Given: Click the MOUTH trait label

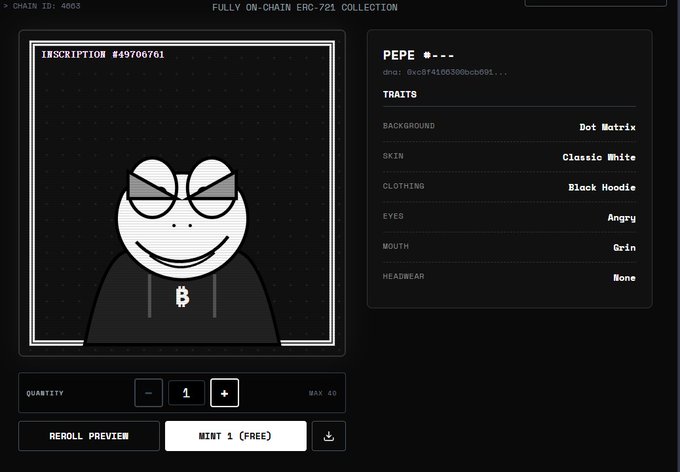Looking at the screenshot, I should [396, 246].
